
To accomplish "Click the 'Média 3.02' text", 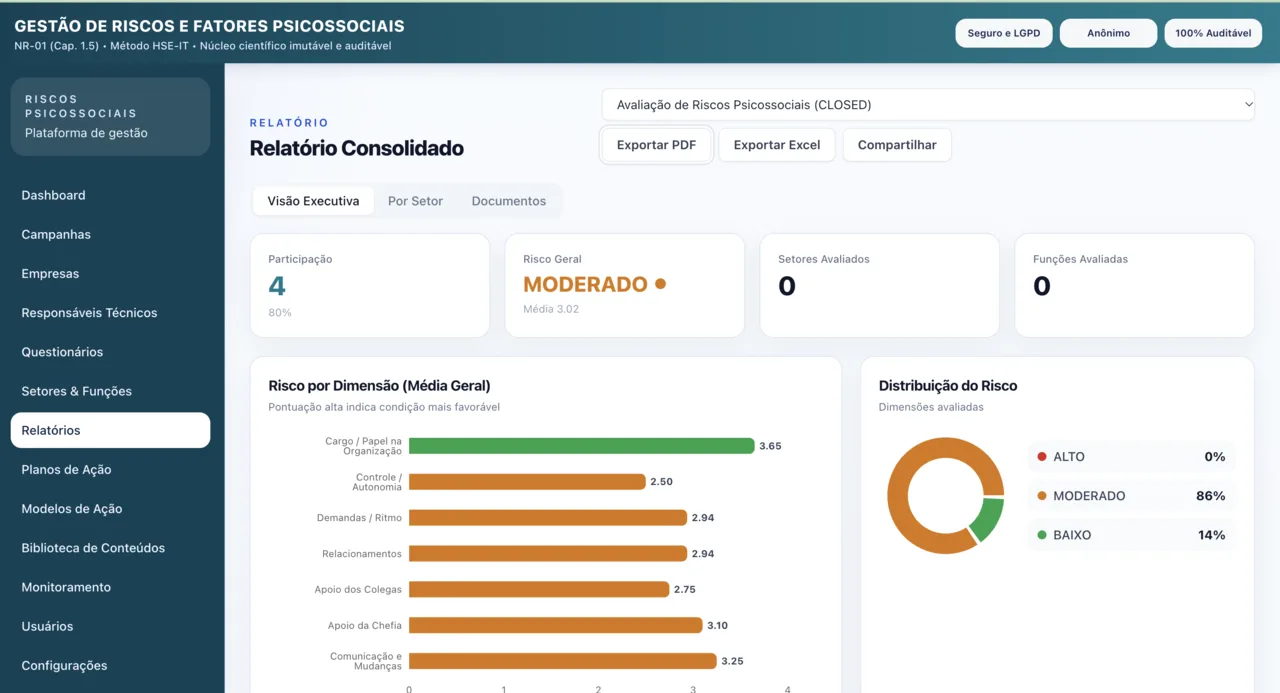I will 551,309.
